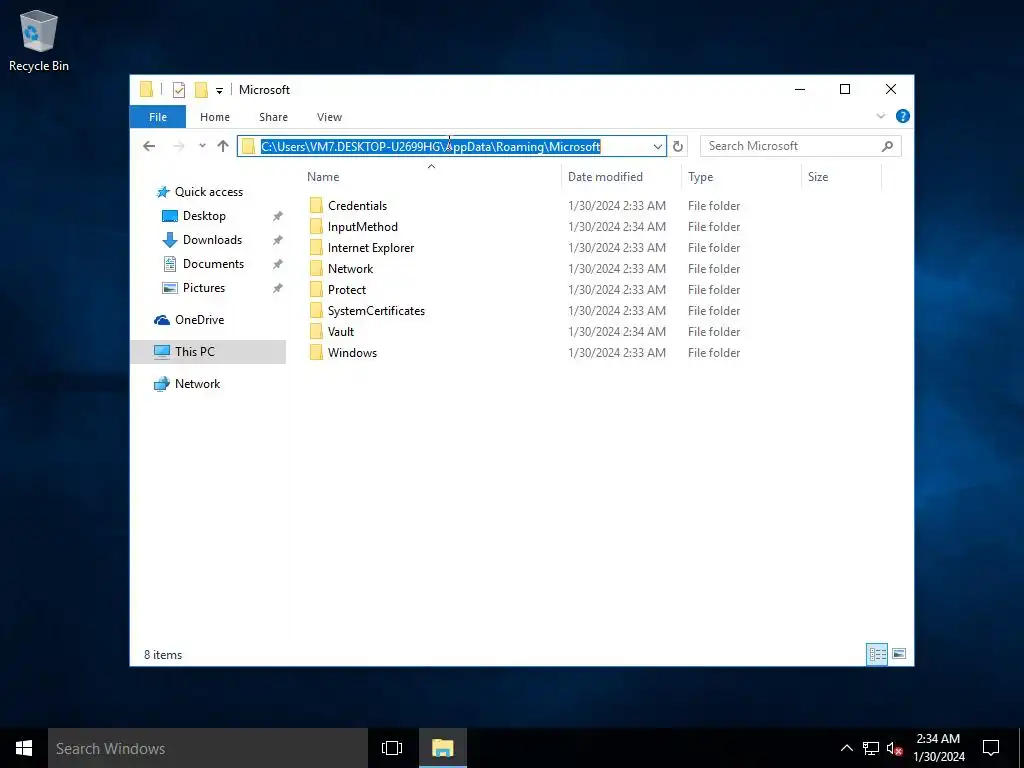Go back with the Back arrow
1024x768 pixels.
(x=149, y=146)
